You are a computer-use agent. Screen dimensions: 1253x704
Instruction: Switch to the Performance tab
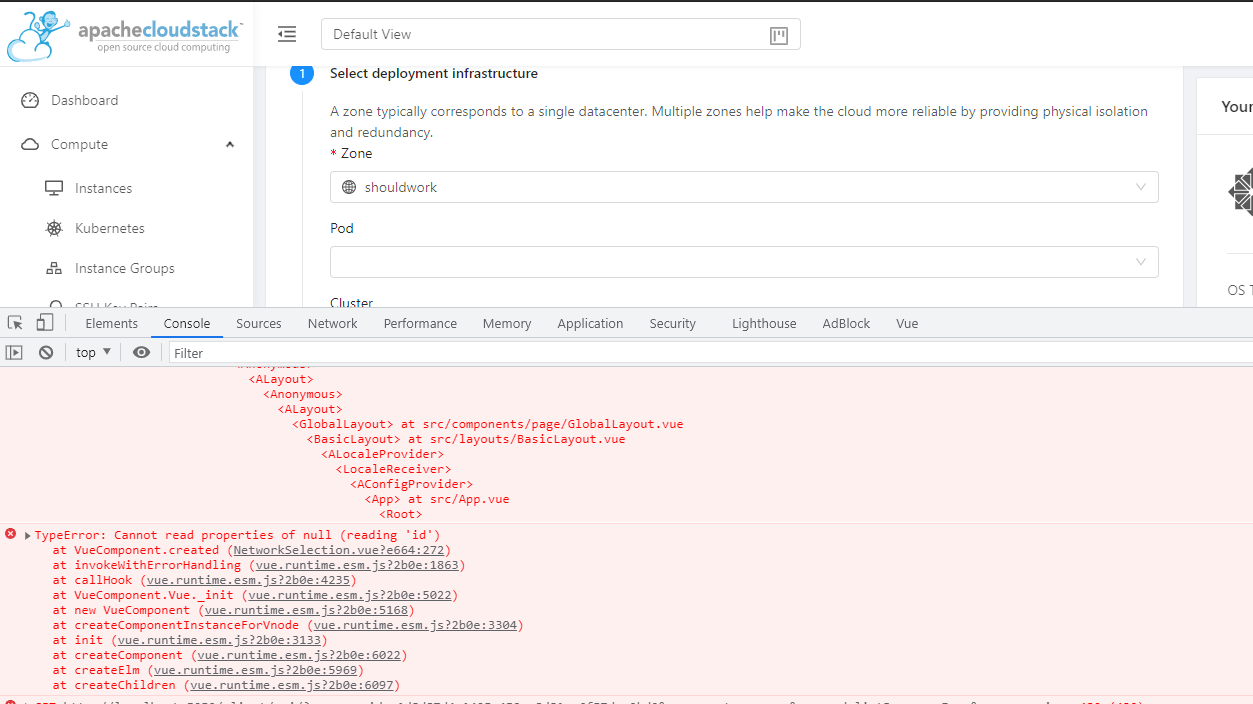420,323
